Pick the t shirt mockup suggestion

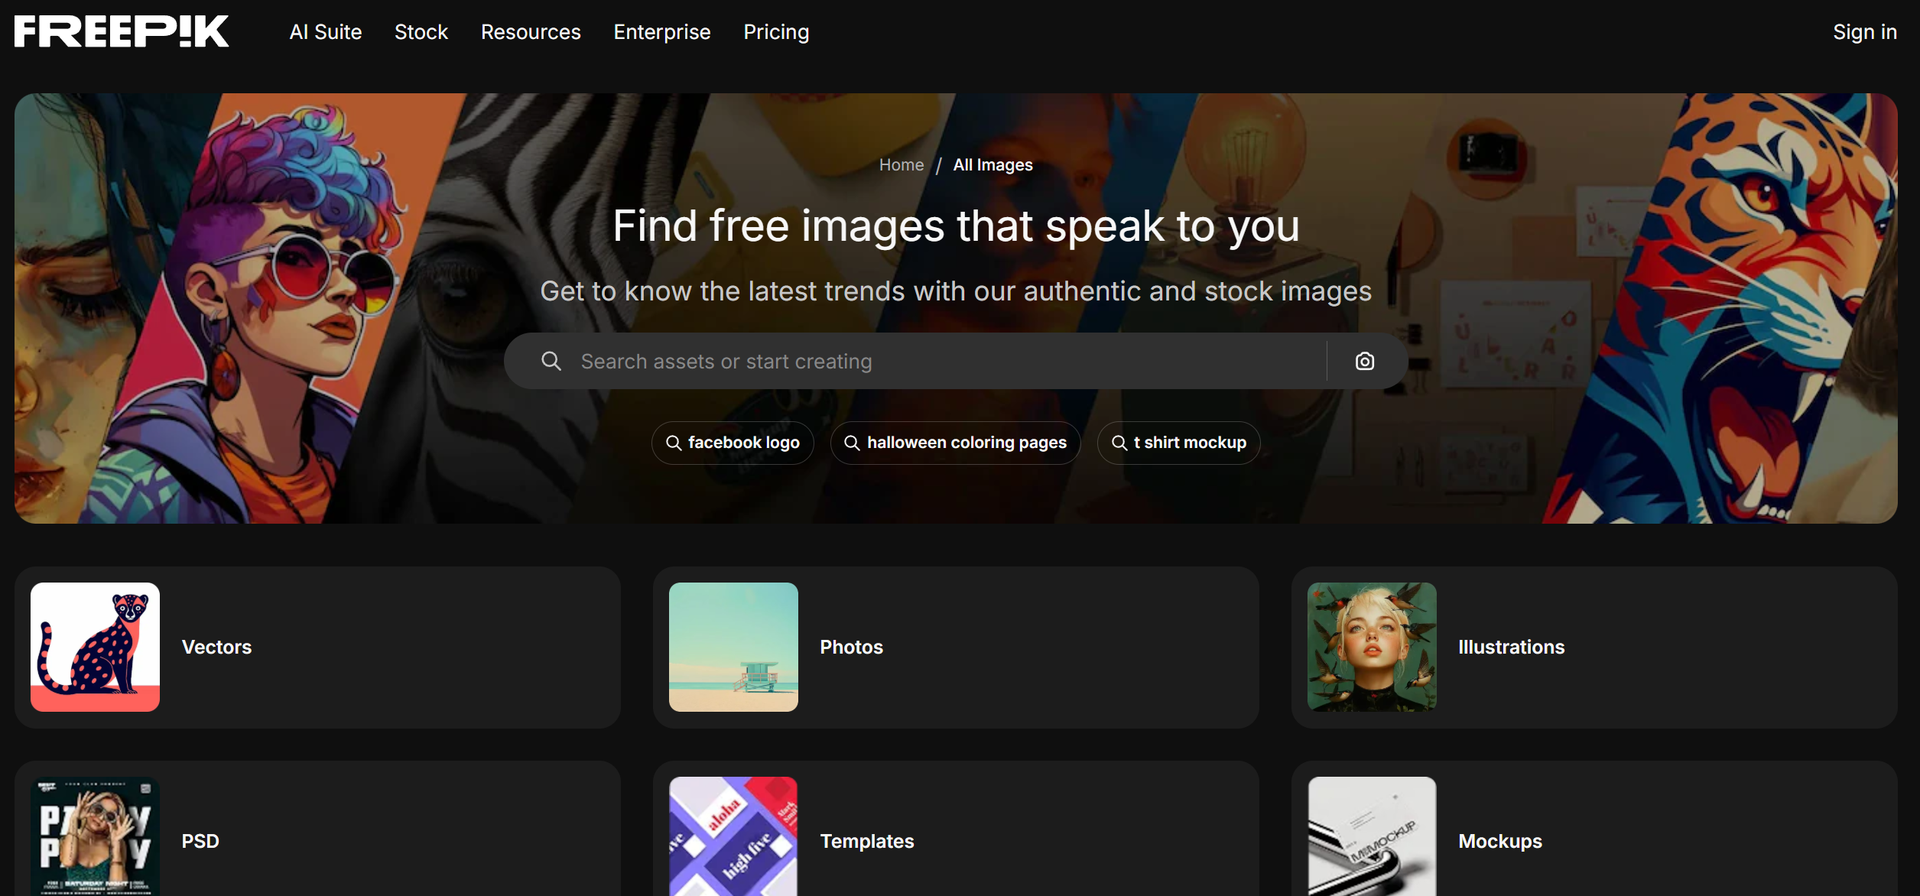1179,442
